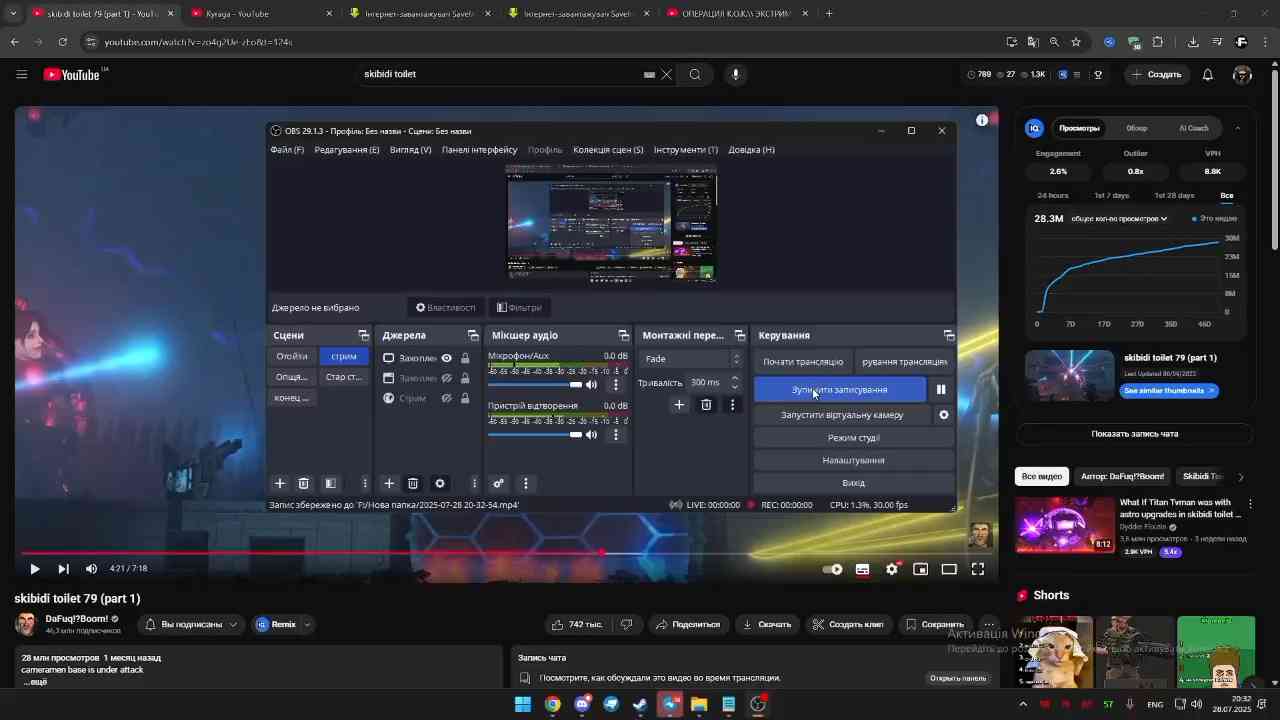Viewport: 1280px width, 720px height.
Task: Expand hidden icons in the system tray
Action: click(1022, 704)
